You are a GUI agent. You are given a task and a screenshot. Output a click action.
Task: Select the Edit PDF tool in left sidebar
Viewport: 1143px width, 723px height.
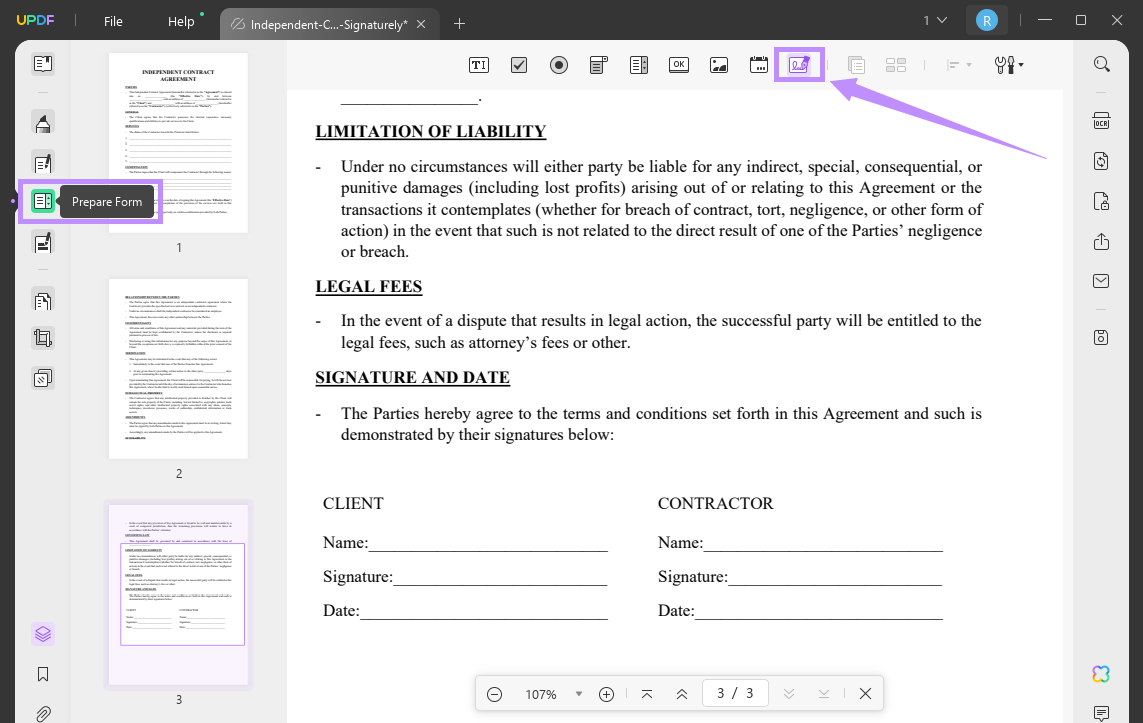42,162
